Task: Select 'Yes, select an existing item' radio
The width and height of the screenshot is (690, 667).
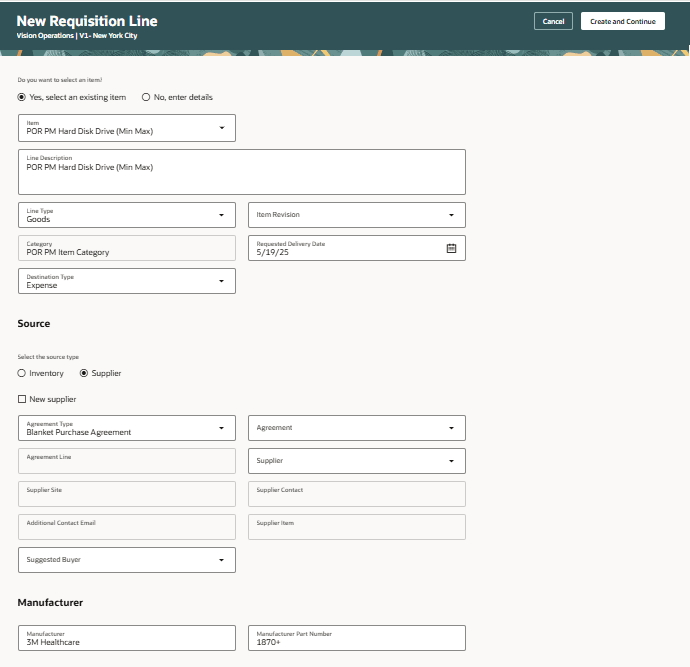Action: [22, 97]
